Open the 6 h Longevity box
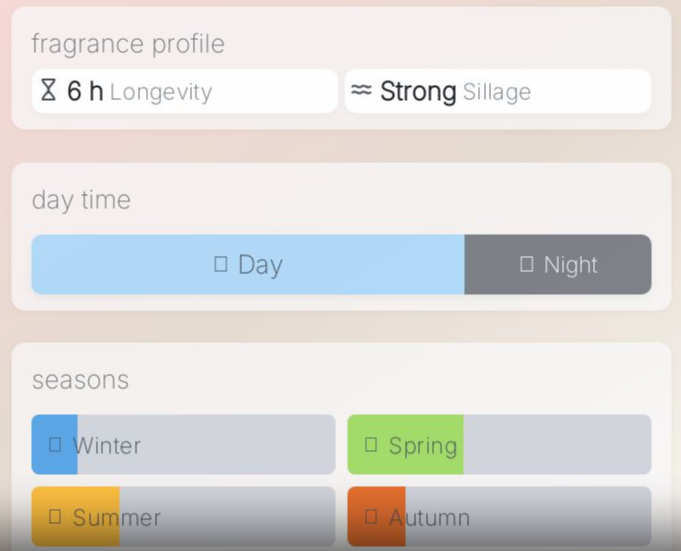Viewport: 681px width, 551px height. (185, 91)
